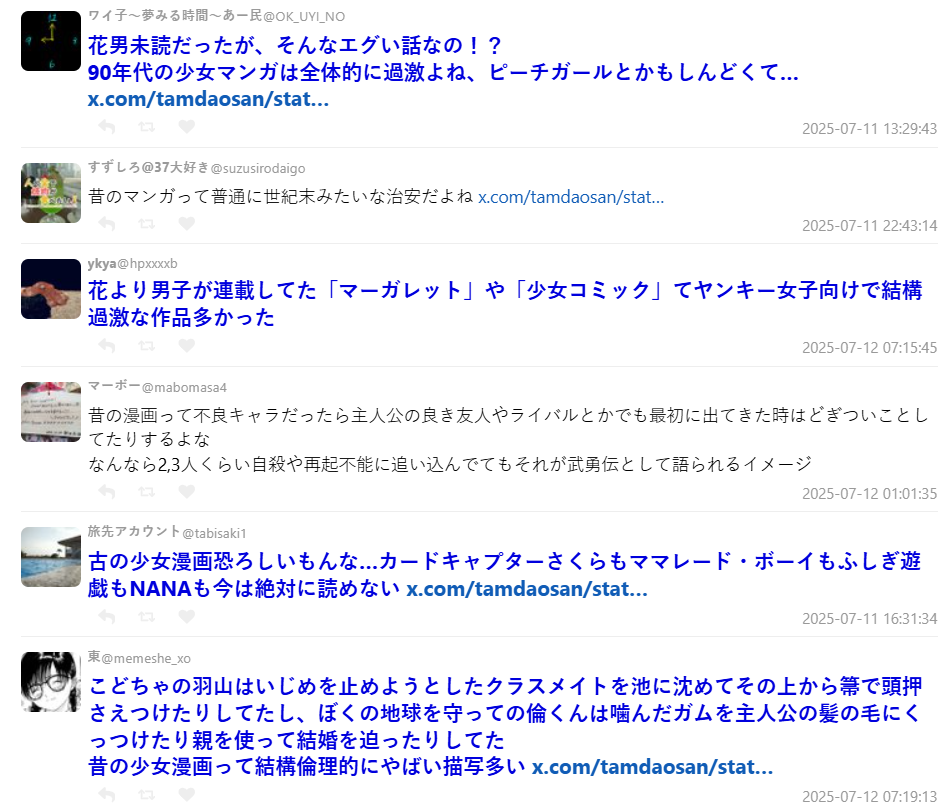Open the @OK_UYI_NO clock avatar

click(51, 41)
